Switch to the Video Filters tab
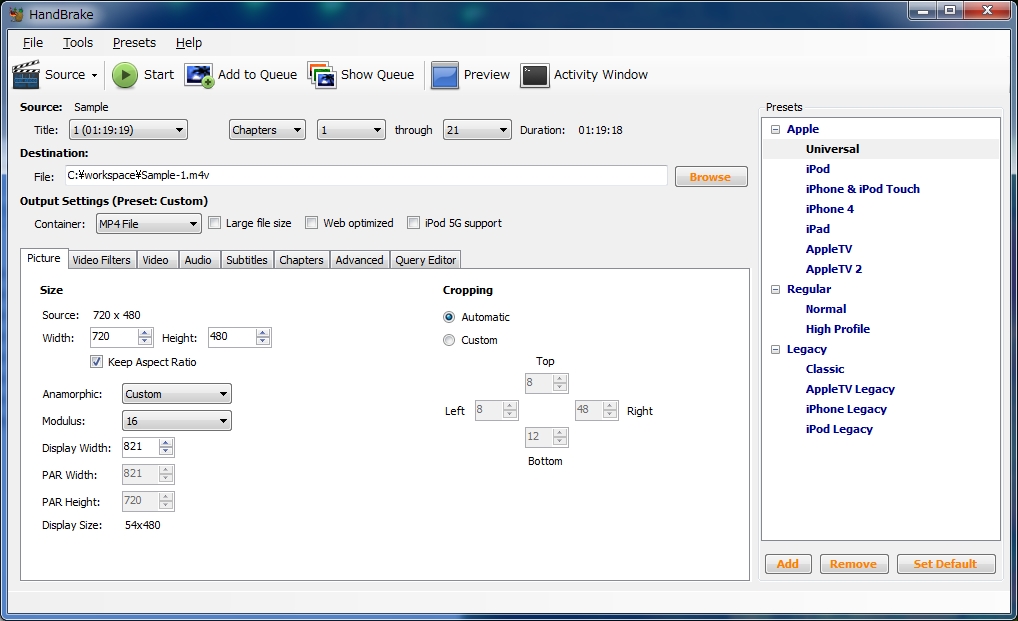 [x=101, y=260]
